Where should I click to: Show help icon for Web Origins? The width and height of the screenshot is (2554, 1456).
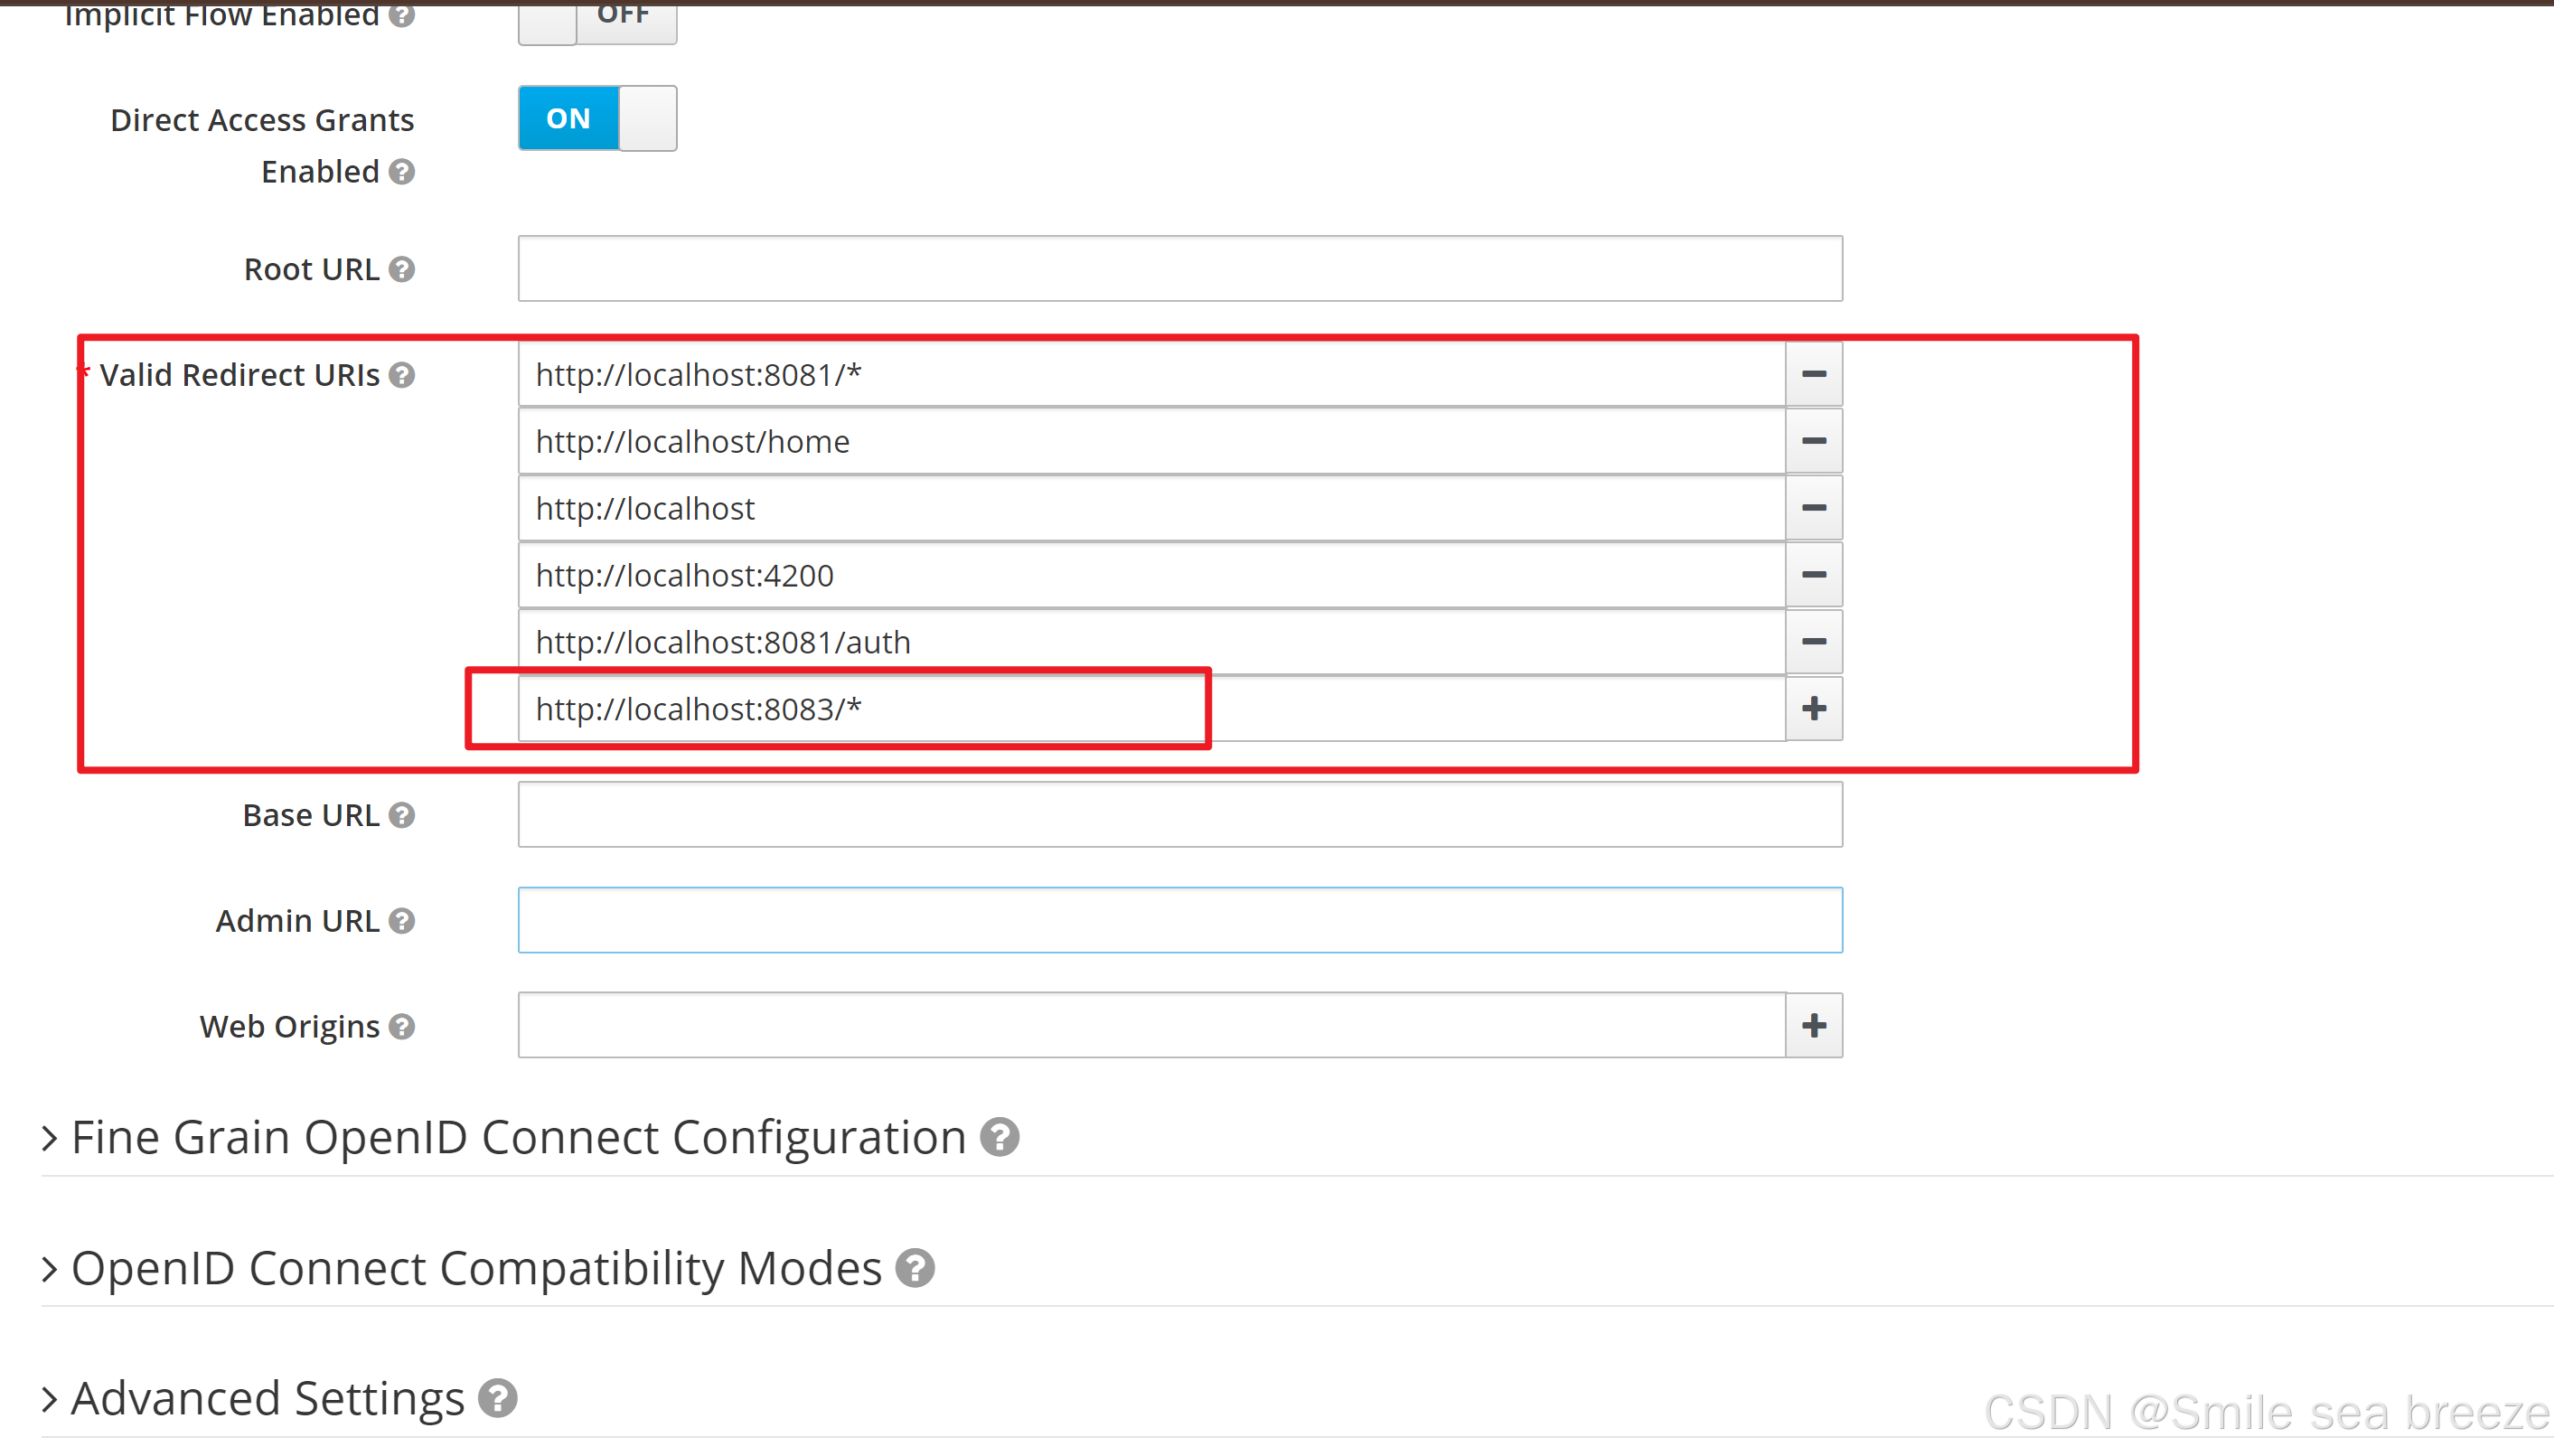(402, 1026)
